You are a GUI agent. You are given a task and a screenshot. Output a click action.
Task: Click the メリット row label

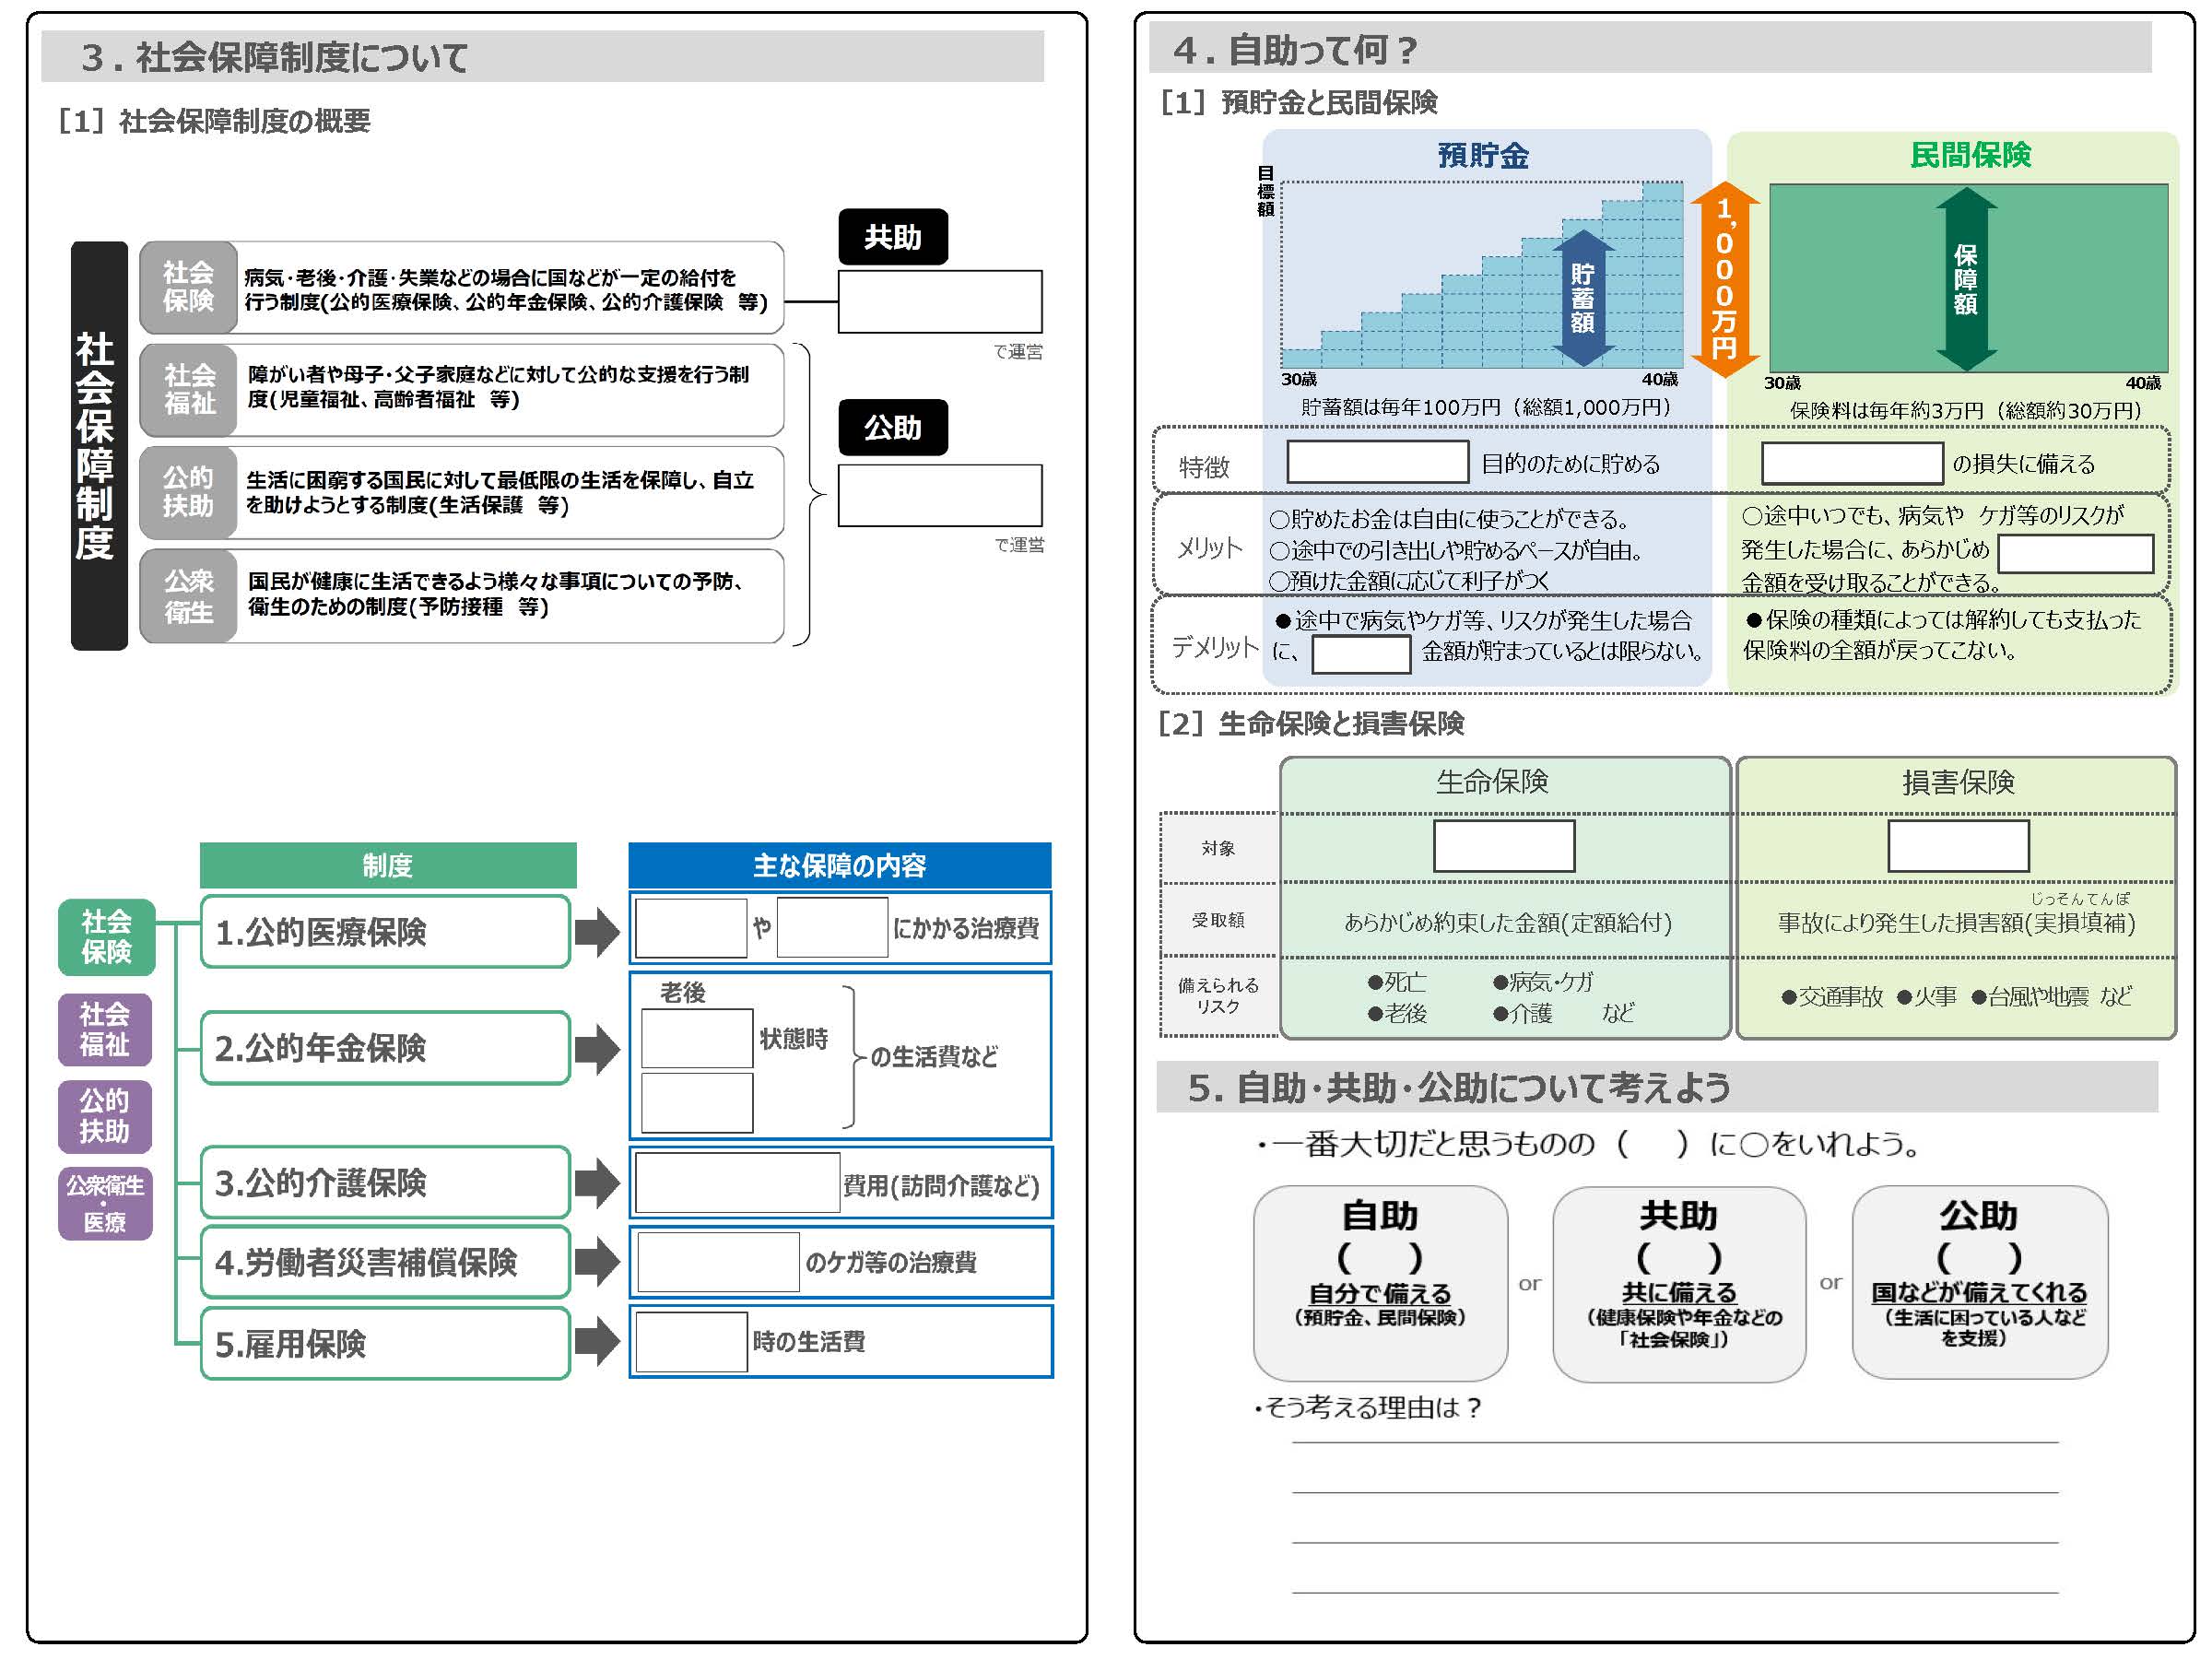[x=1209, y=548]
